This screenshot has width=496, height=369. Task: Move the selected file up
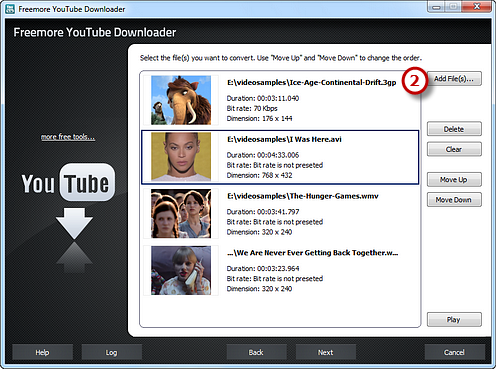pyautogui.click(x=454, y=180)
